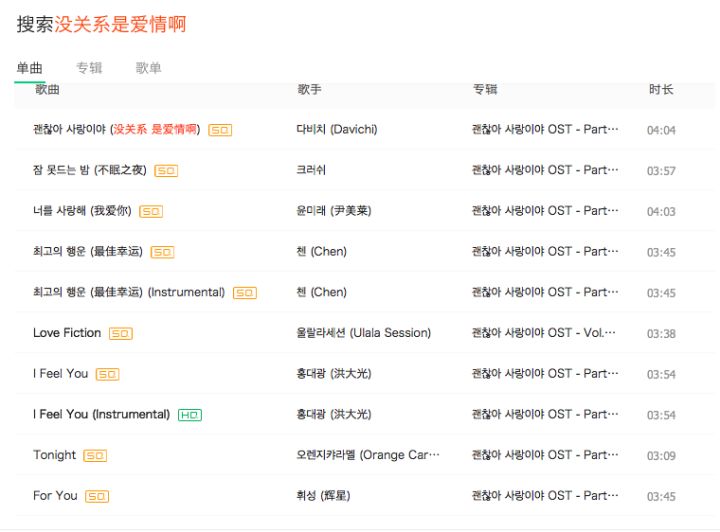Open artist 尹美莱 link
Viewport: 720px width, 532px height.
click(334, 211)
